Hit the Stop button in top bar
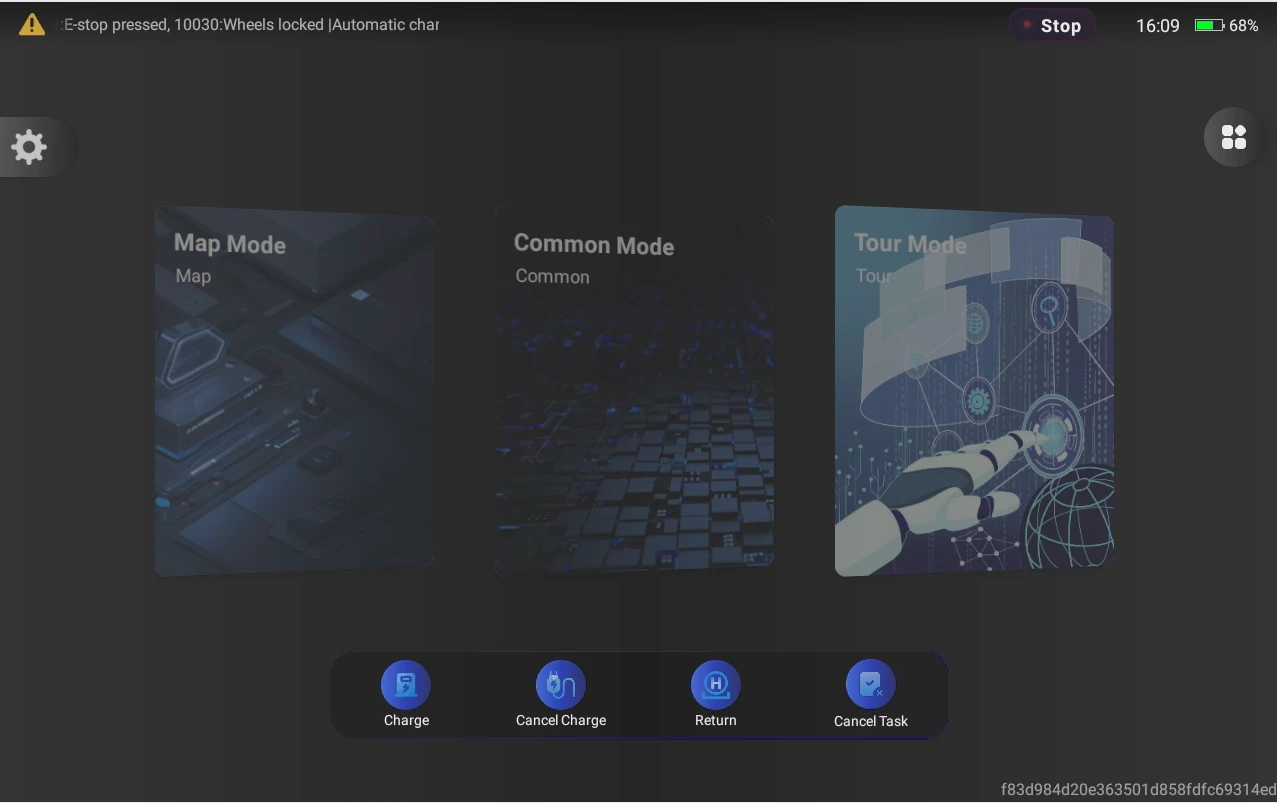 [x=1052, y=26]
